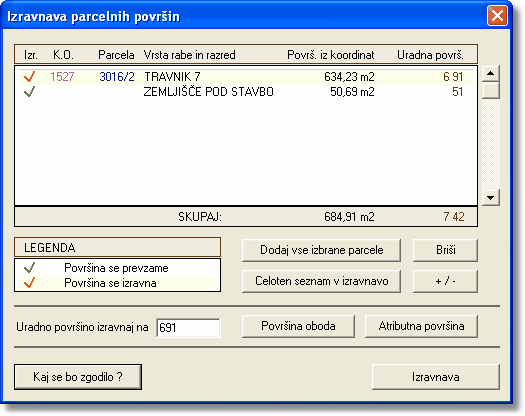Focus the Uradno površino izravnaj na field

[x=188, y=327]
